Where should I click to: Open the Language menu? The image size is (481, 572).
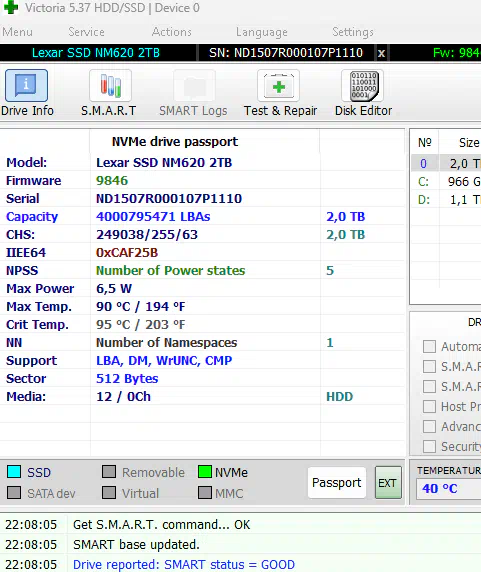click(262, 32)
